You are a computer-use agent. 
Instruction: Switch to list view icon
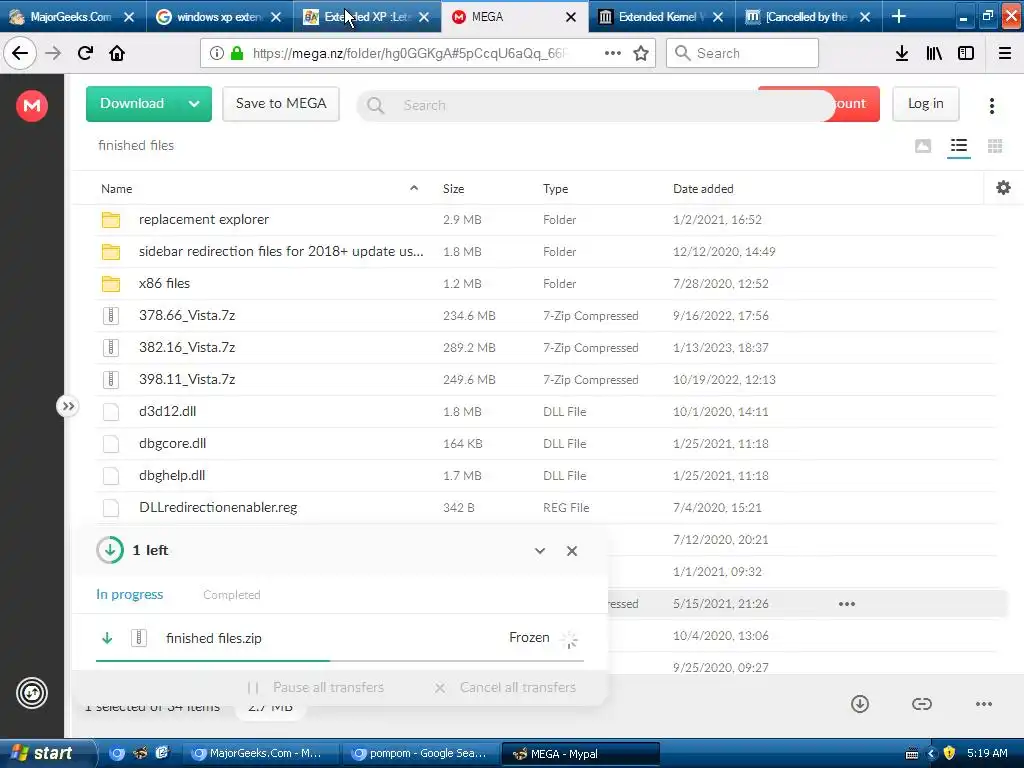coord(959,146)
